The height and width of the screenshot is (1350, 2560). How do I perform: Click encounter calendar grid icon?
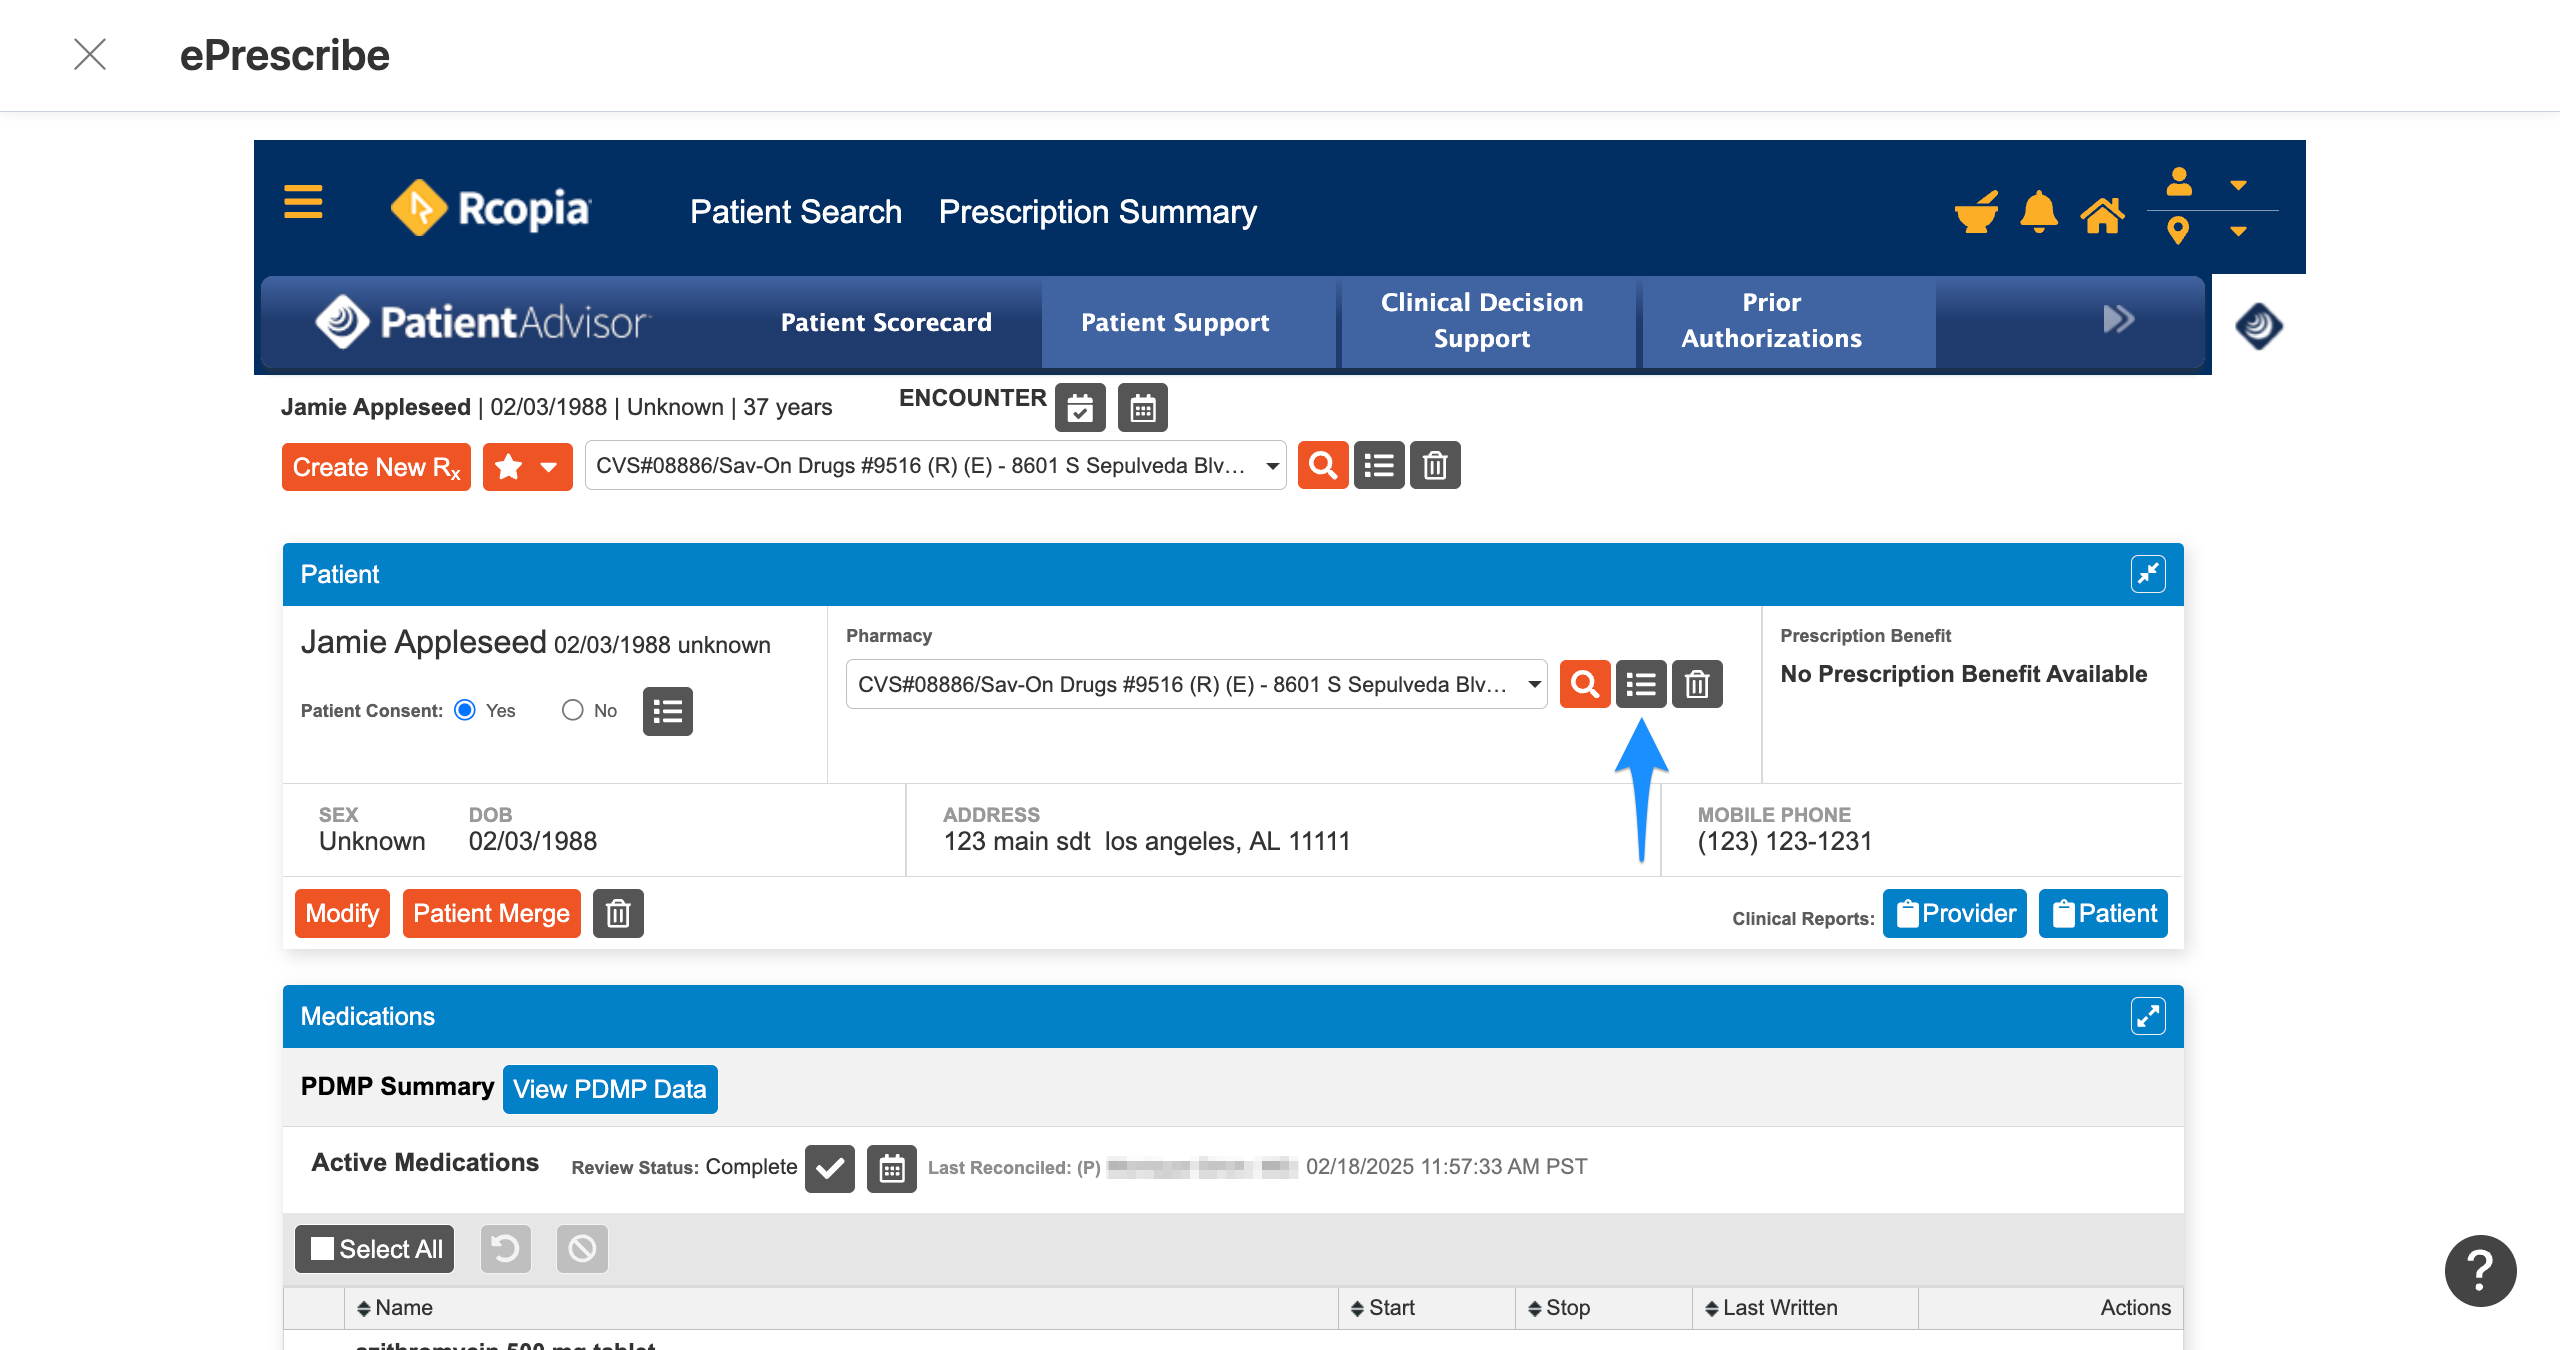(1142, 408)
